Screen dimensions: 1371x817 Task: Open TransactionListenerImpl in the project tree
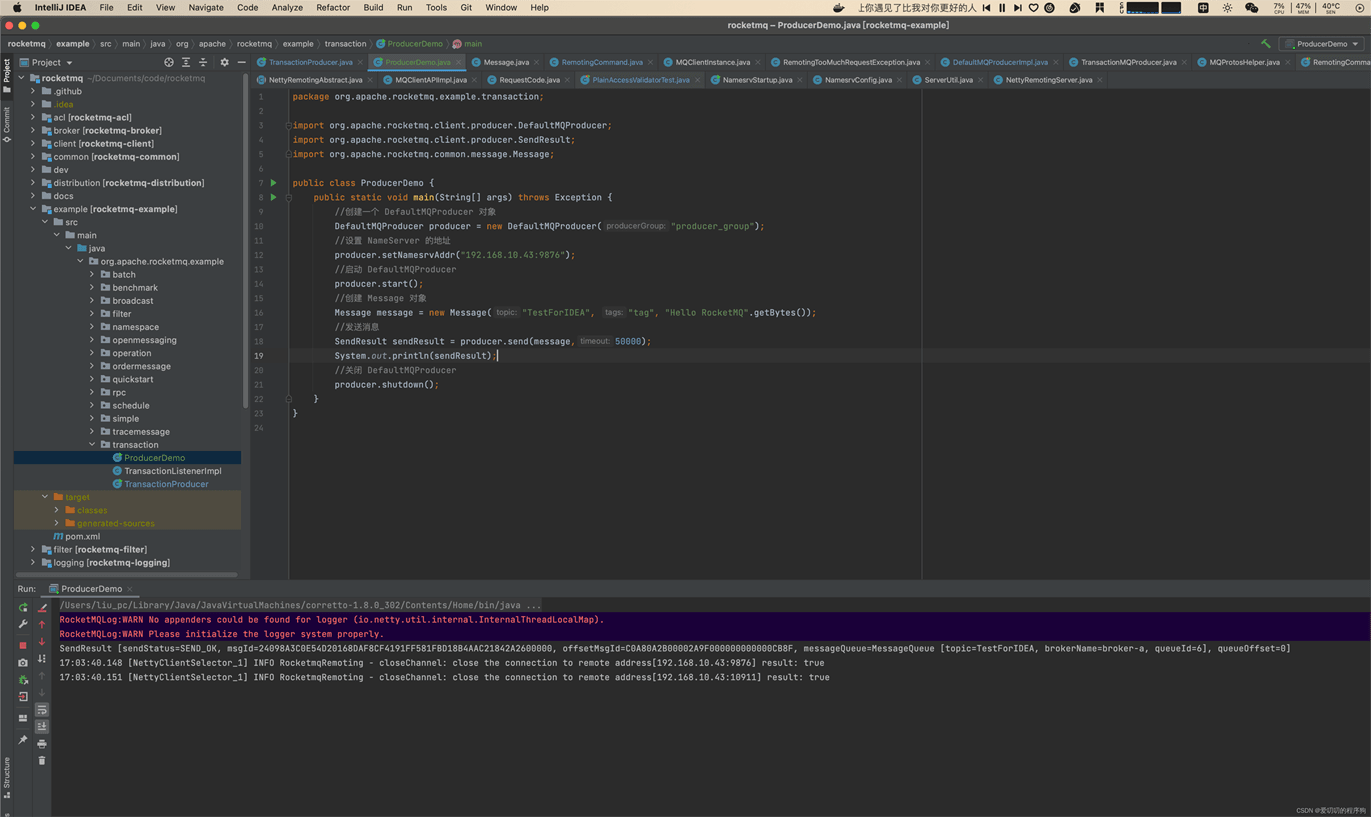172,471
